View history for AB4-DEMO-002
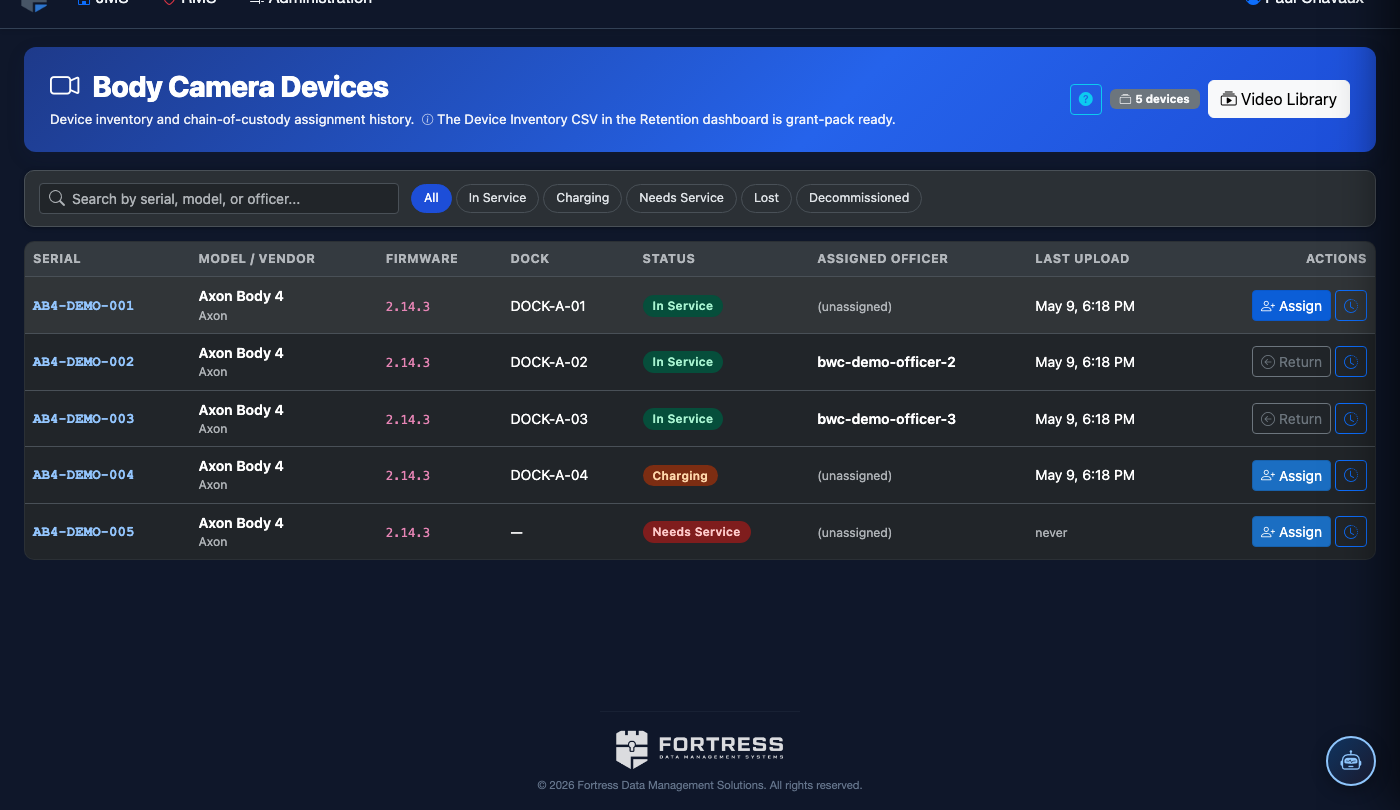Image resolution: width=1400 pixels, height=810 pixels. [x=1351, y=362]
